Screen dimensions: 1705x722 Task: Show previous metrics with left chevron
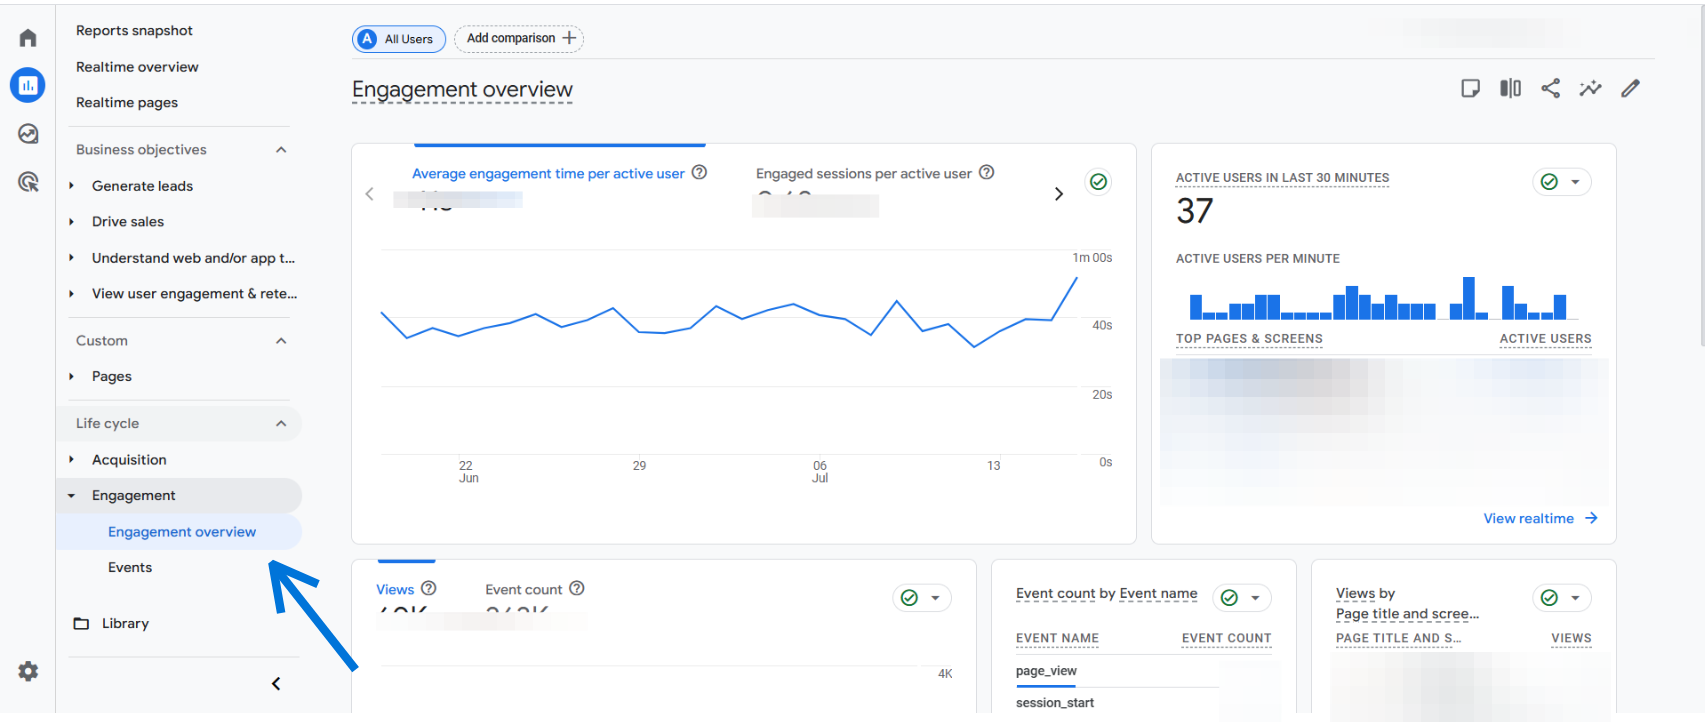pyautogui.click(x=369, y=194)
